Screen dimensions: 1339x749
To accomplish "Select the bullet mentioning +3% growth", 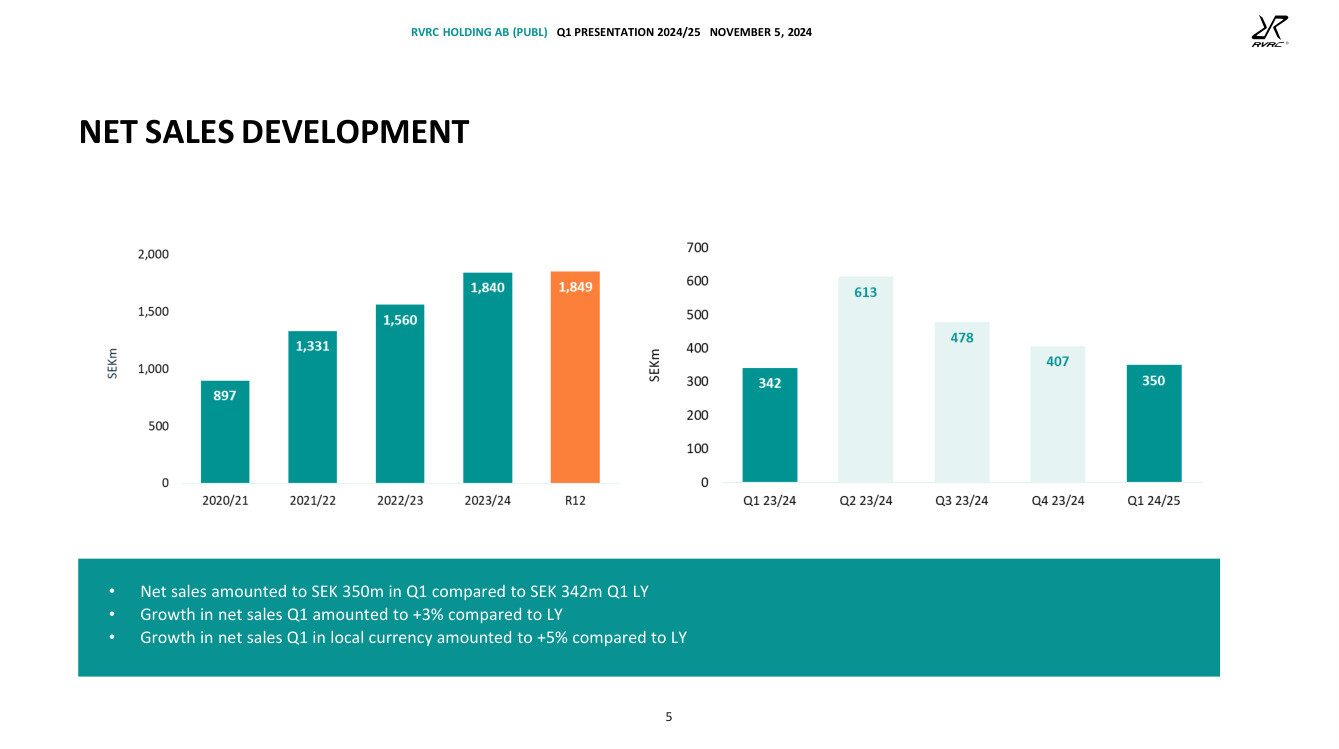I will coord(351,614).
